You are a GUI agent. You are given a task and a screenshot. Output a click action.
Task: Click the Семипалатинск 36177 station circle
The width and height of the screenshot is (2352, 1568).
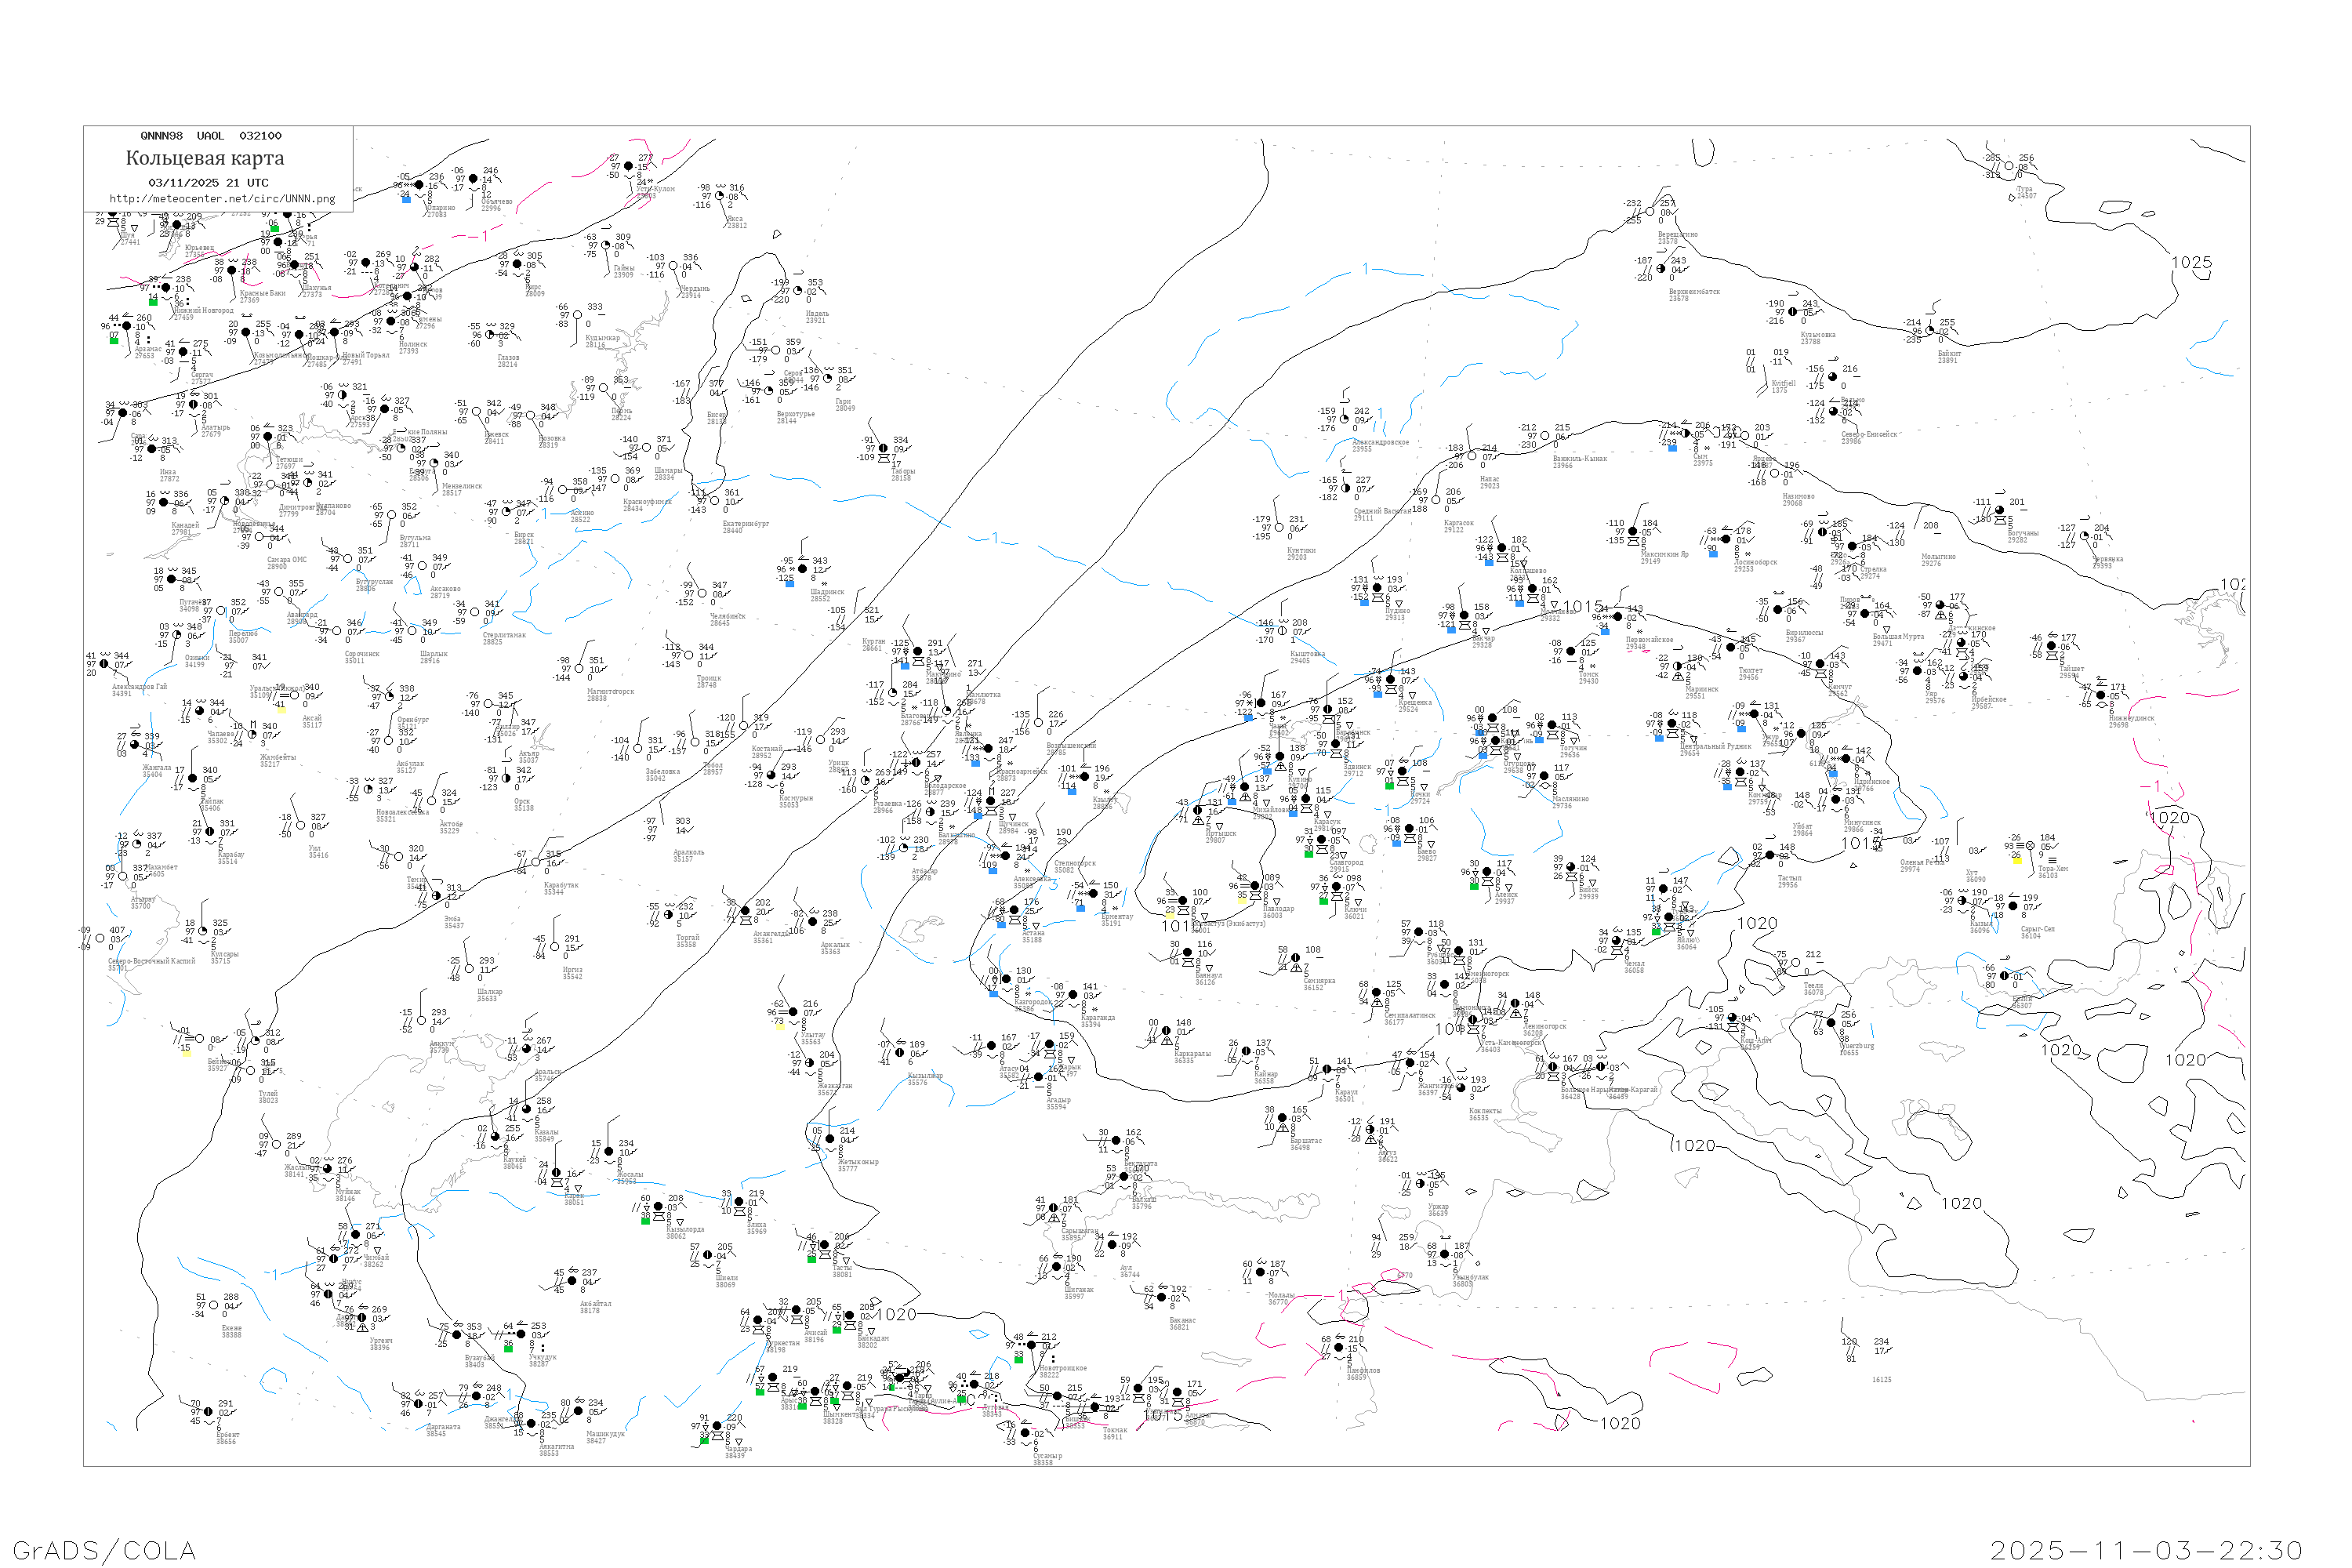pyautogui.click(x=1377, y=993)
